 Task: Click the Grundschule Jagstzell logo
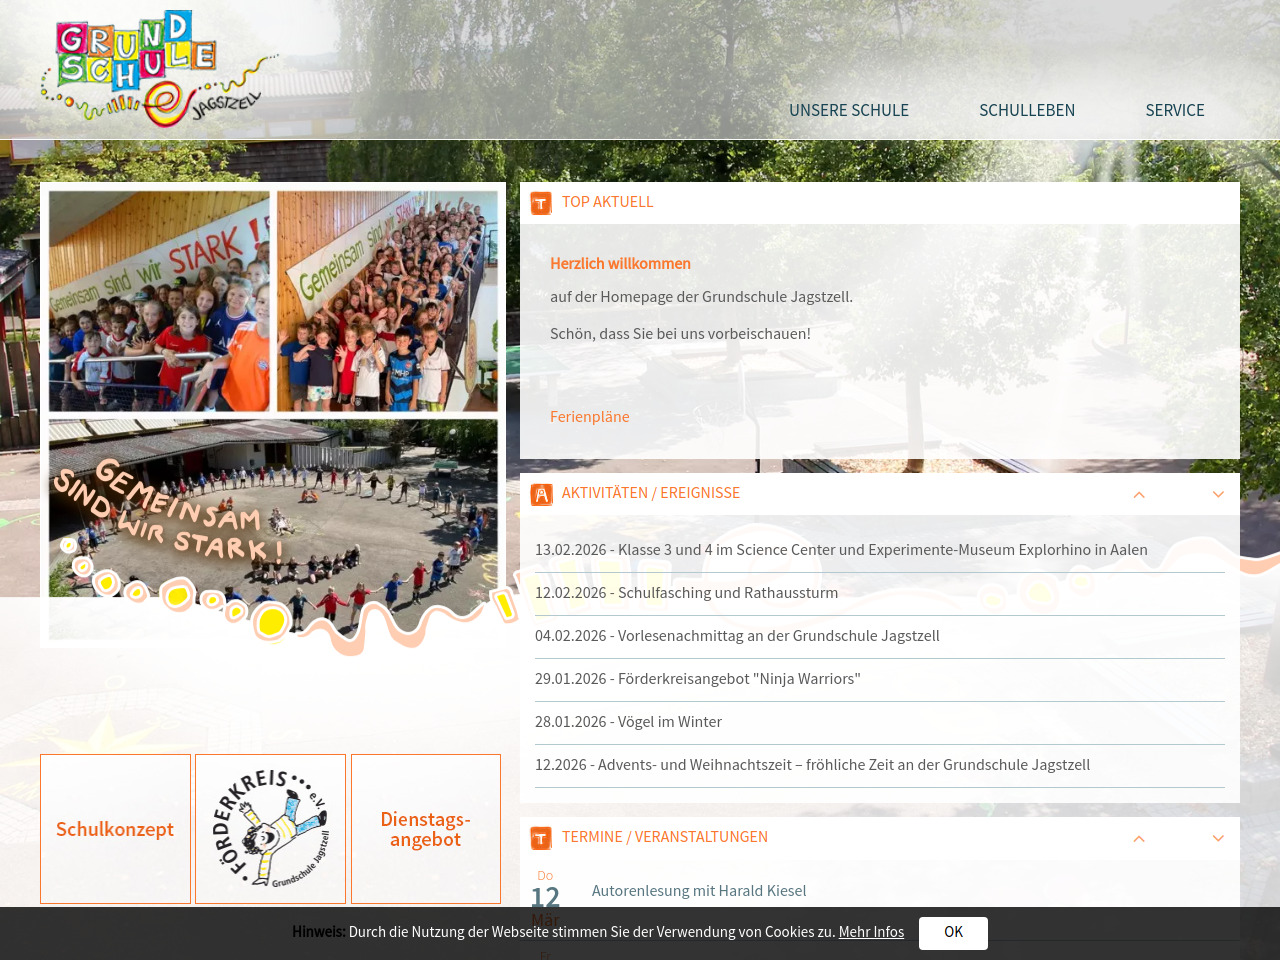click(x=158, y=69)
